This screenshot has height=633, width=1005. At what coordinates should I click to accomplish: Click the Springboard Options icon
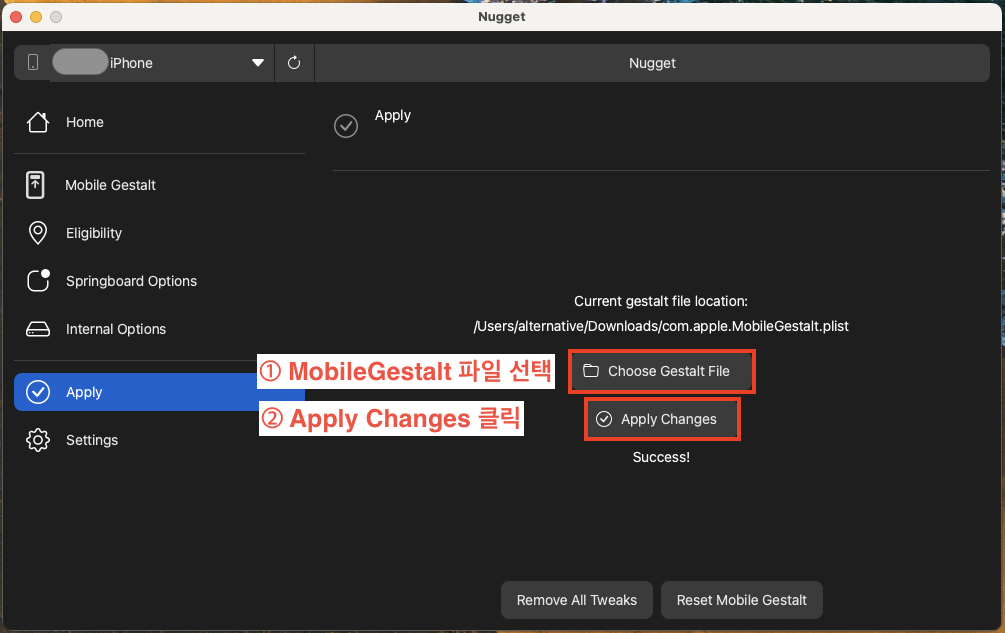[x=37, y=281]
